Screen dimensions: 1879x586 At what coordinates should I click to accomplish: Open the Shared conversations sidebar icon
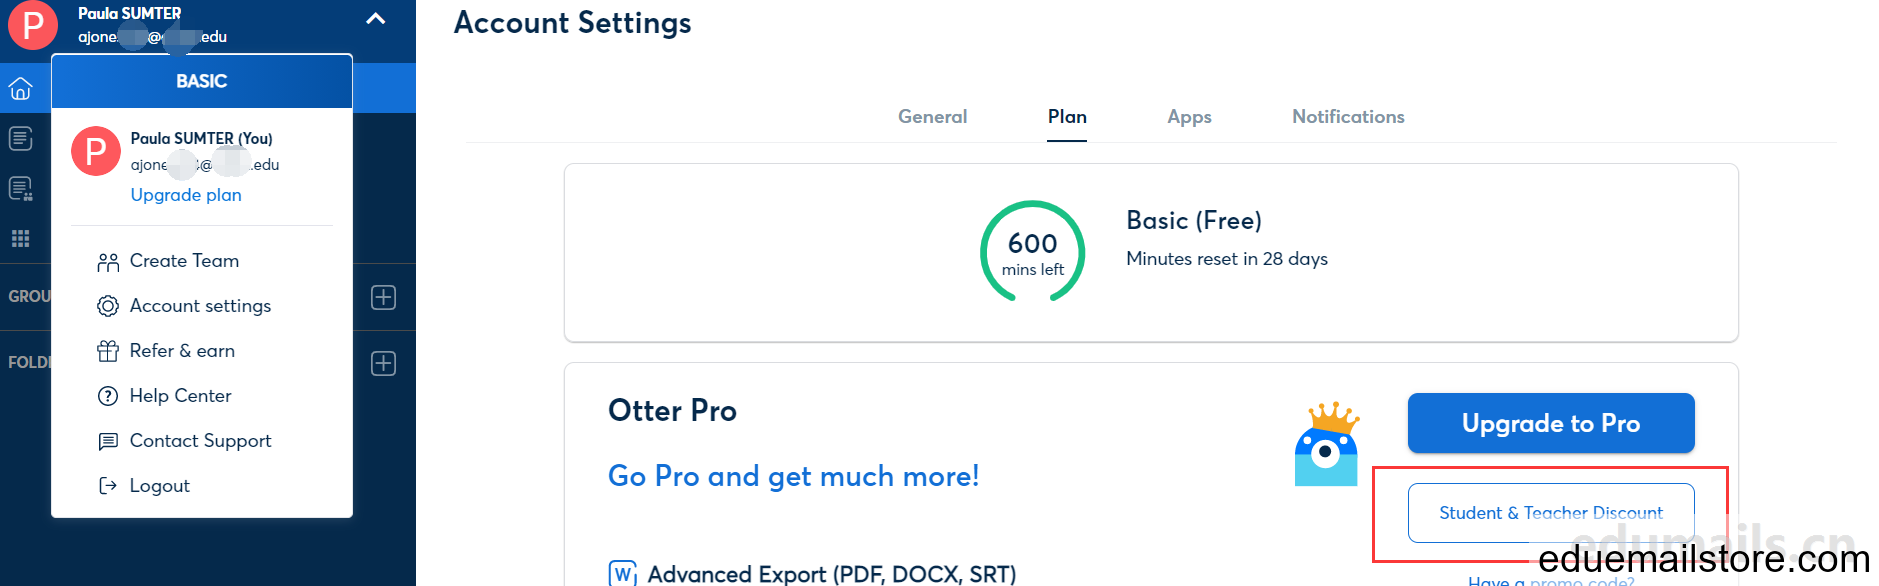20,188
